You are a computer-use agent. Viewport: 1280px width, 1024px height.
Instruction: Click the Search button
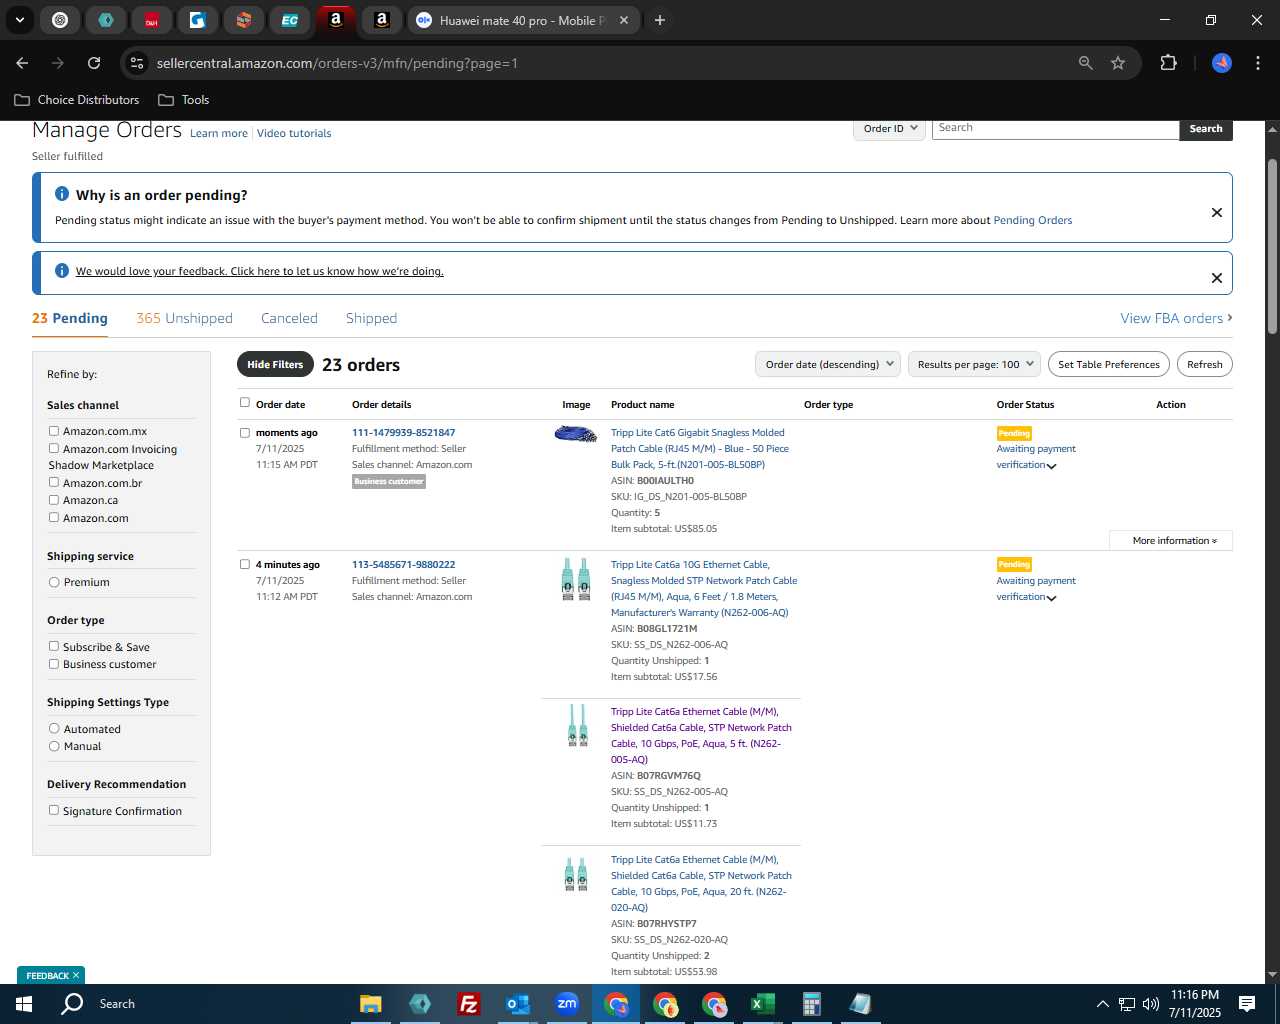(1206, 129)
